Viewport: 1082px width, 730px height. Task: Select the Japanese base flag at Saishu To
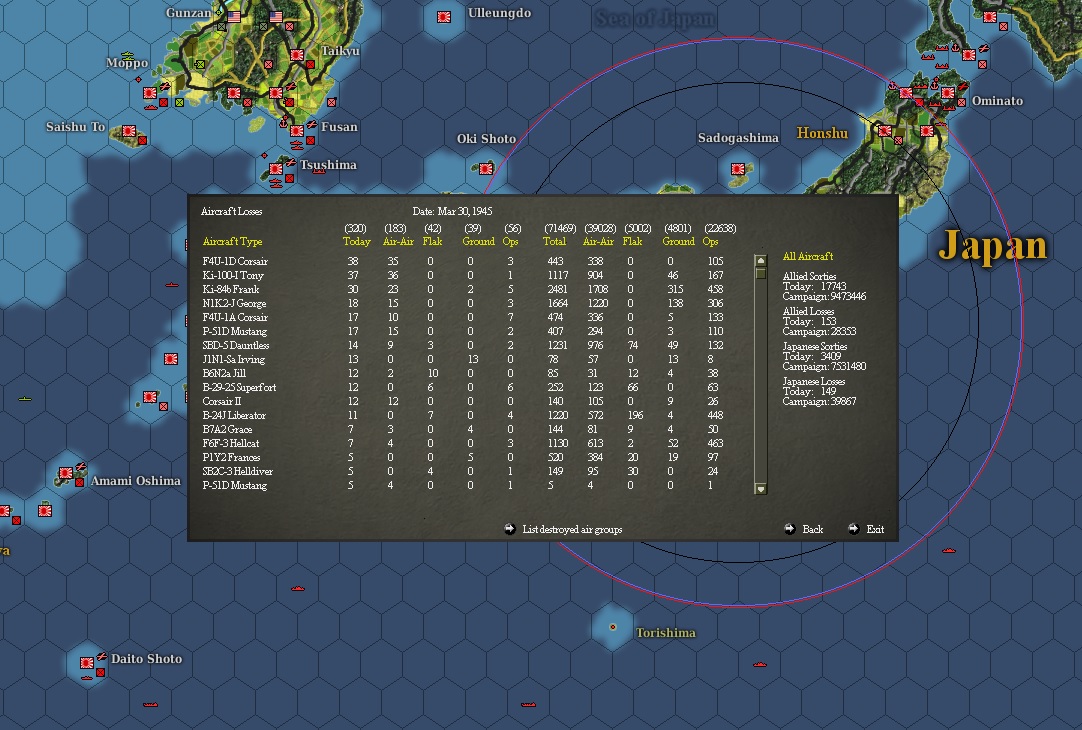(128, 131)
